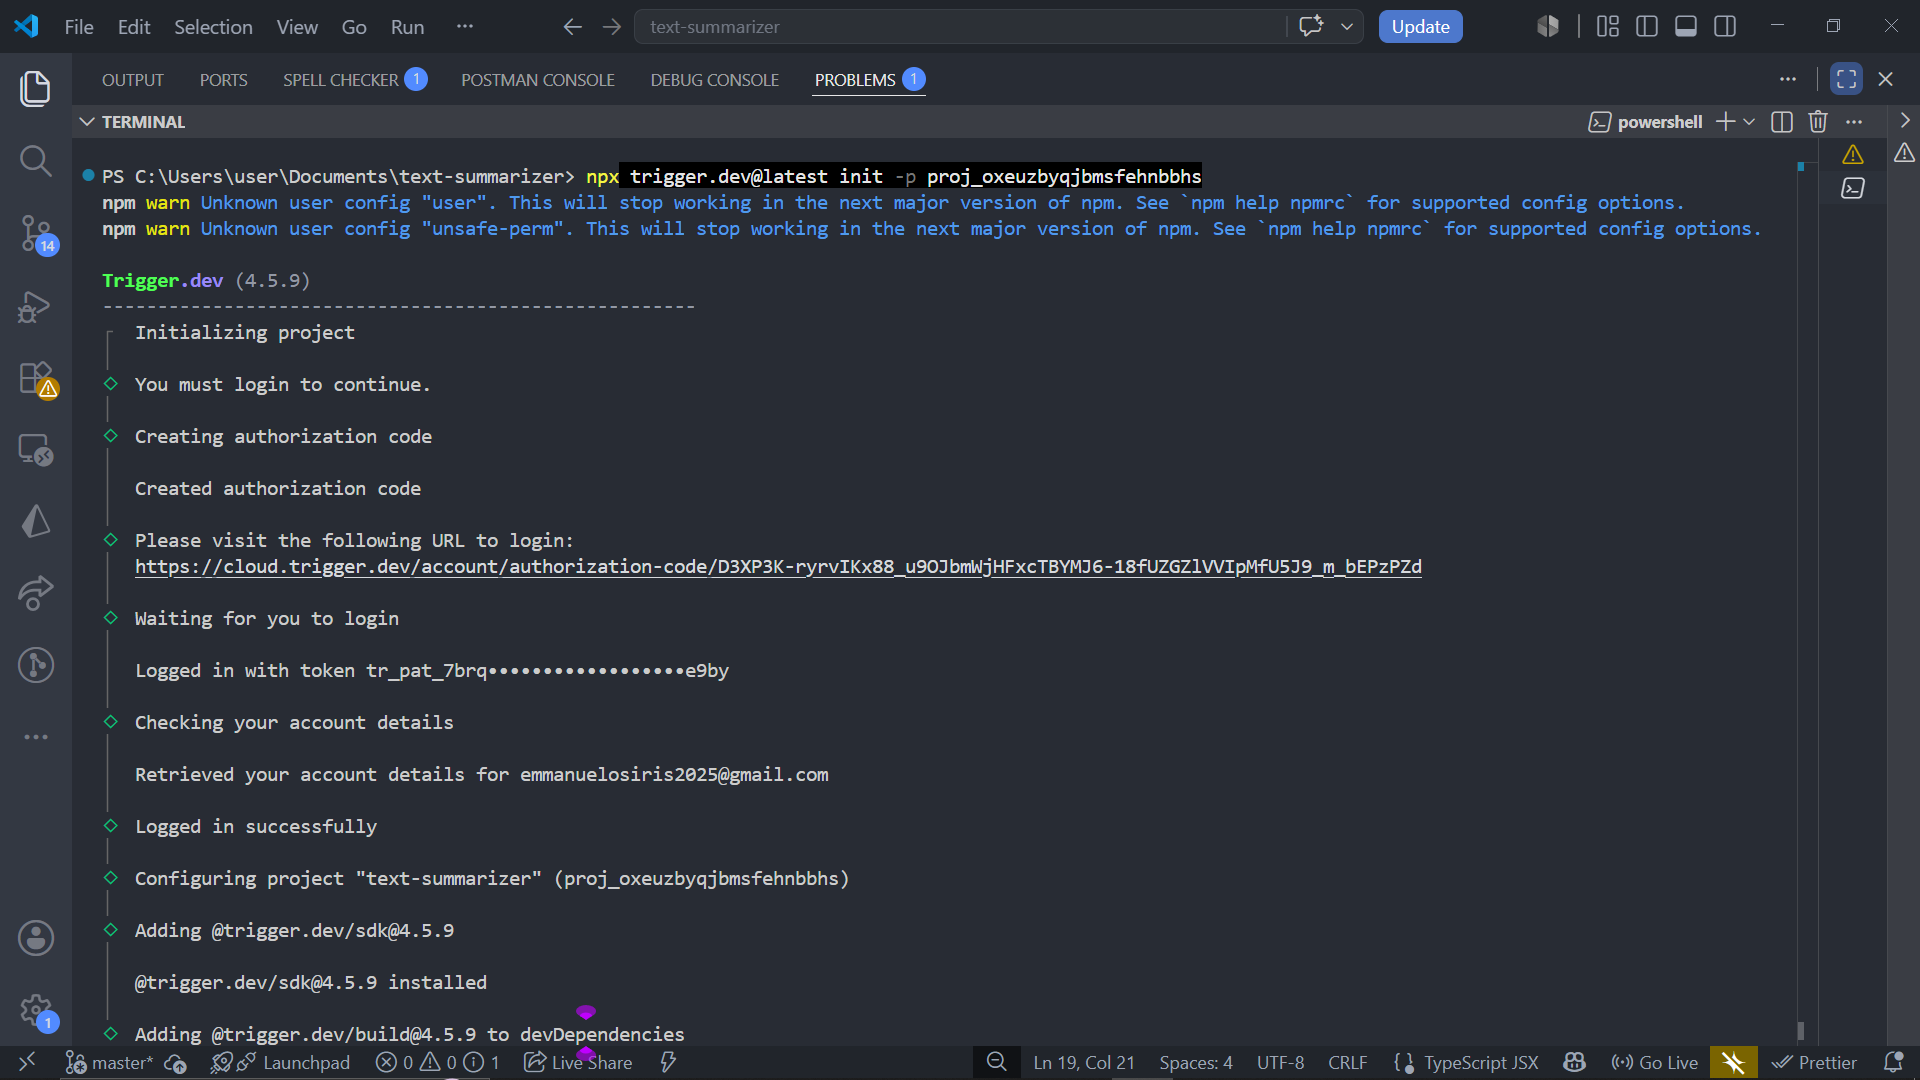
Task: Open the Prisma view in activity bar
Action: tap(36, 521)
